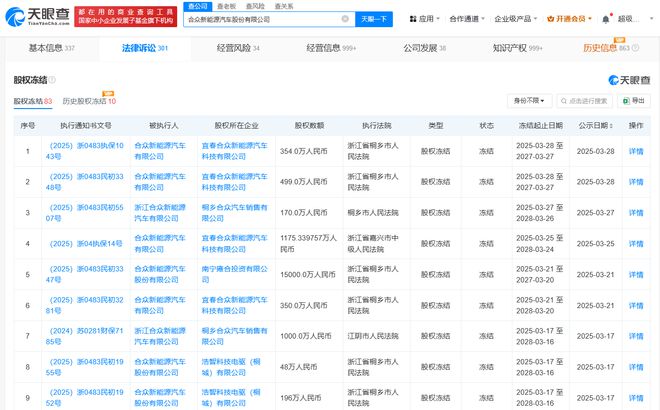Open the 身份不限 filter dropdown

click(x=529, y=101)
